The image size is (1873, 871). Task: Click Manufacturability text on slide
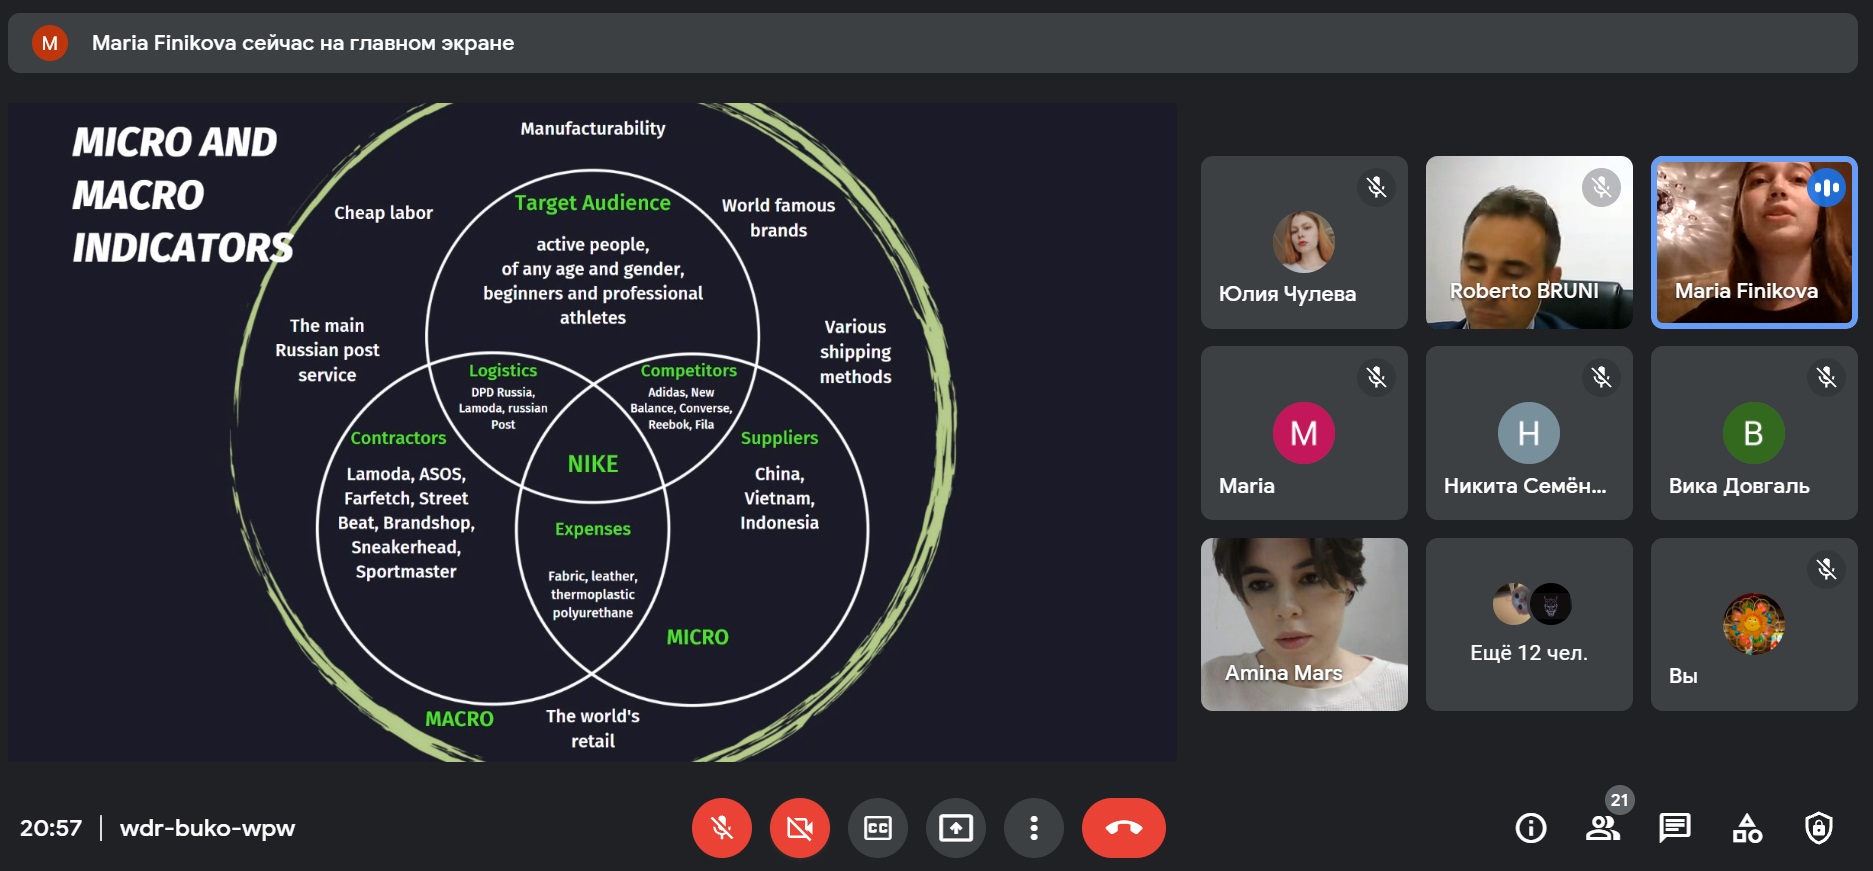click(x=593, y=128)
